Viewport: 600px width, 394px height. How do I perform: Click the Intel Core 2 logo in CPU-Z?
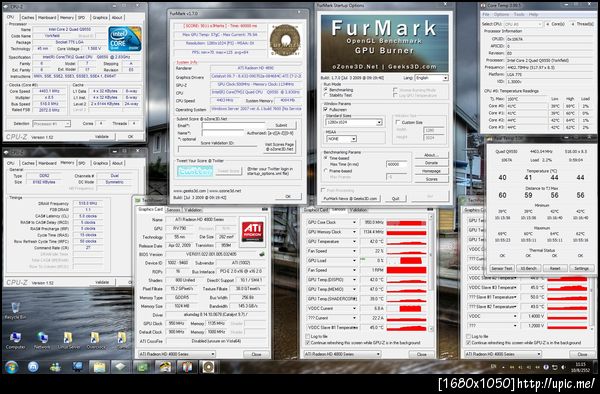[125, 39]
